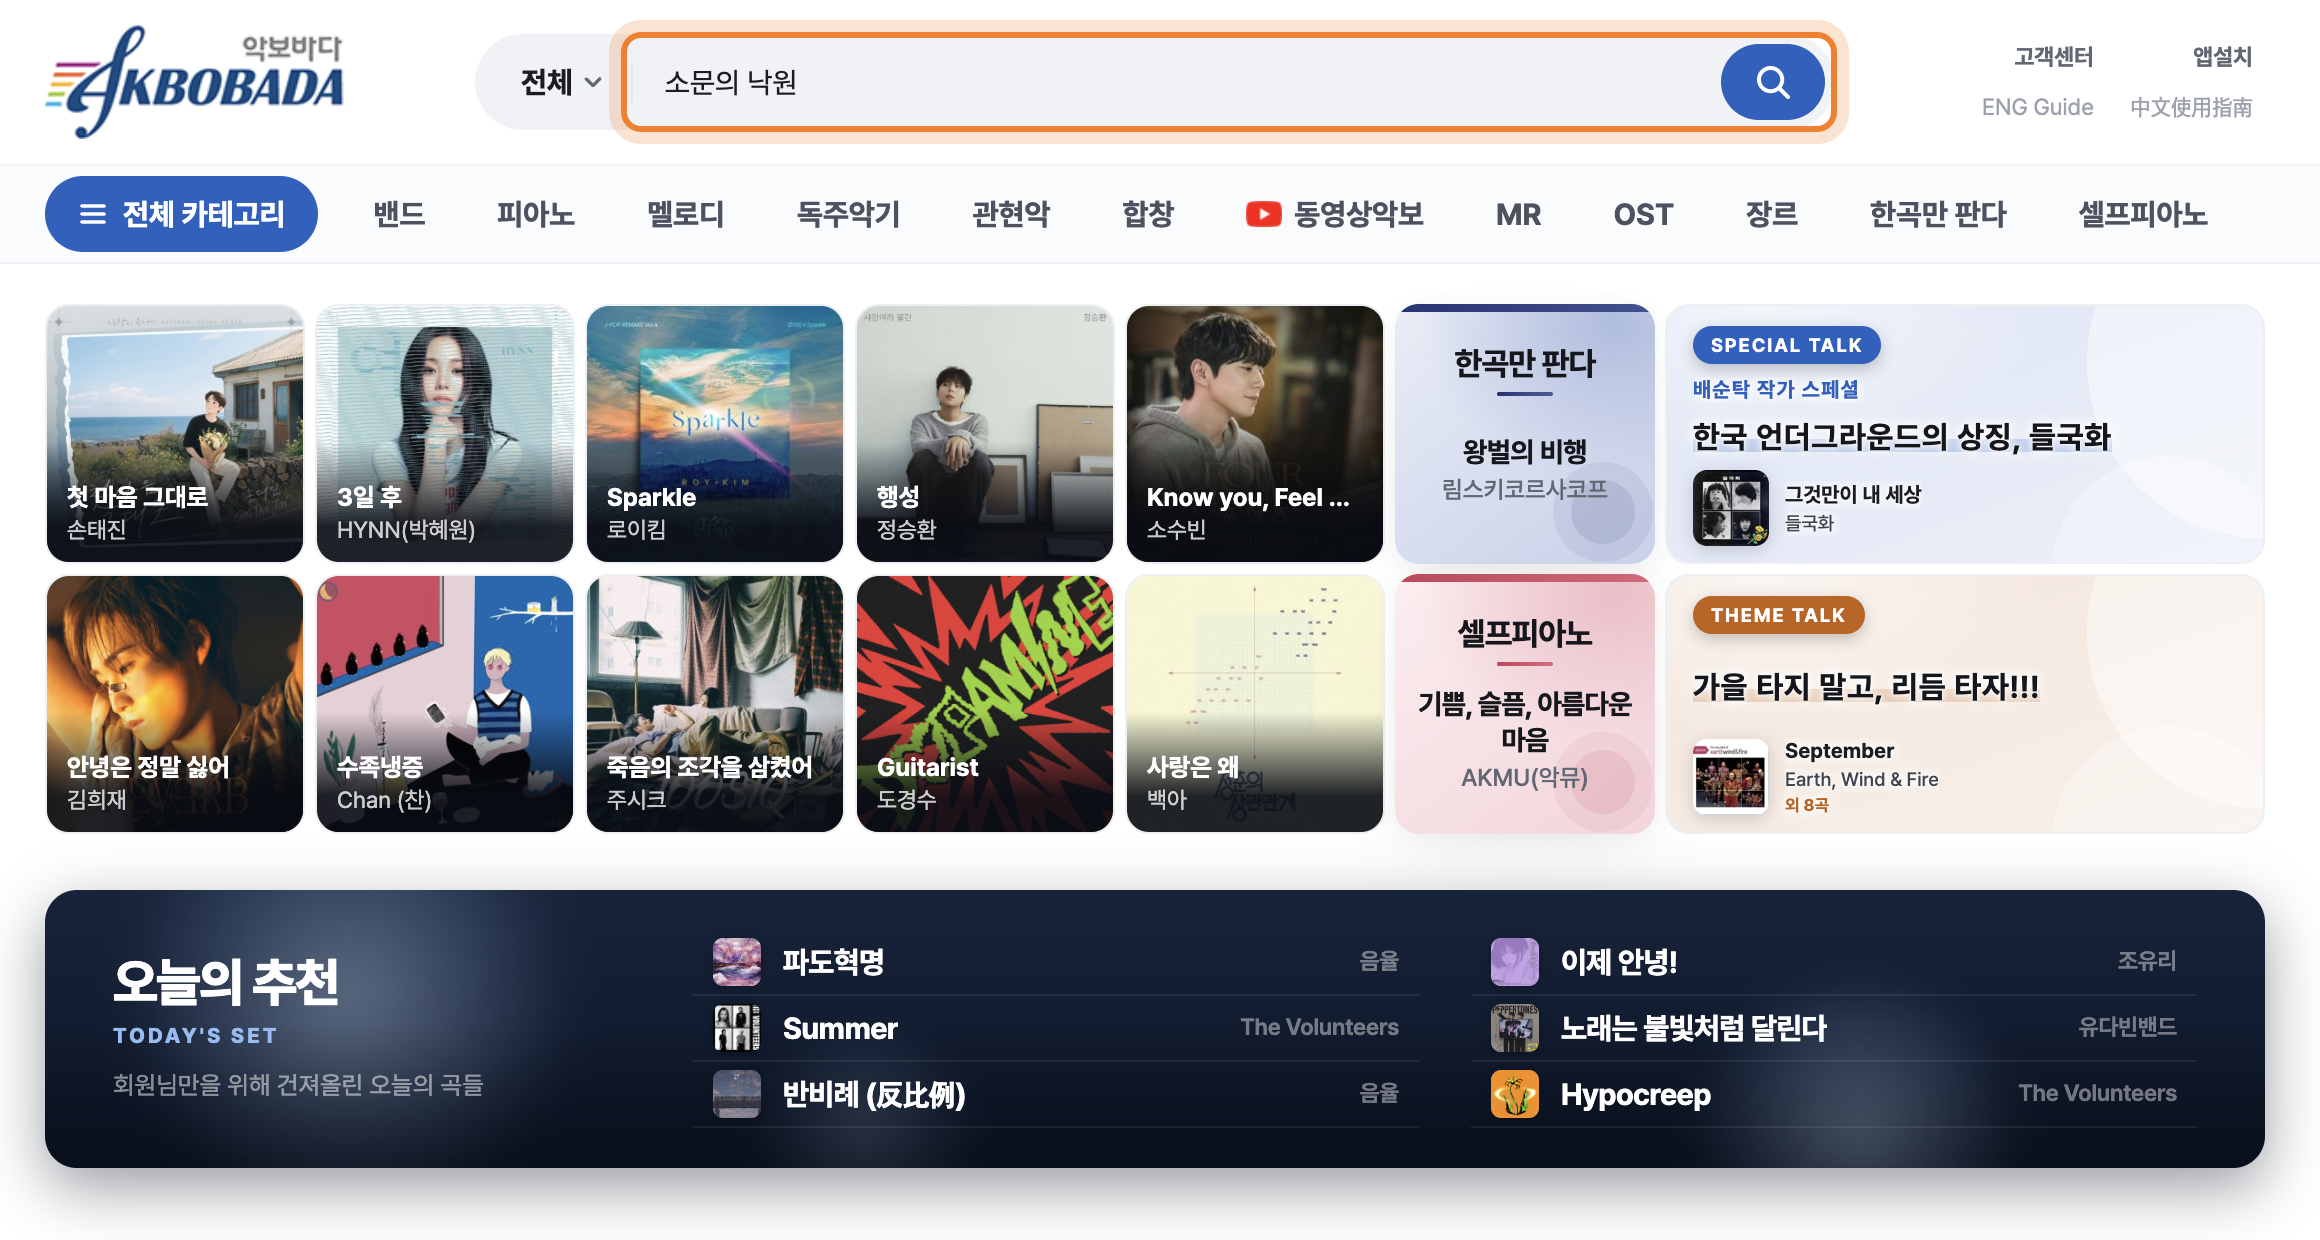The image size is (2320, 1240).
Task: Open the Know you, Feel 소수빈 card
Action: (1255, 434)
